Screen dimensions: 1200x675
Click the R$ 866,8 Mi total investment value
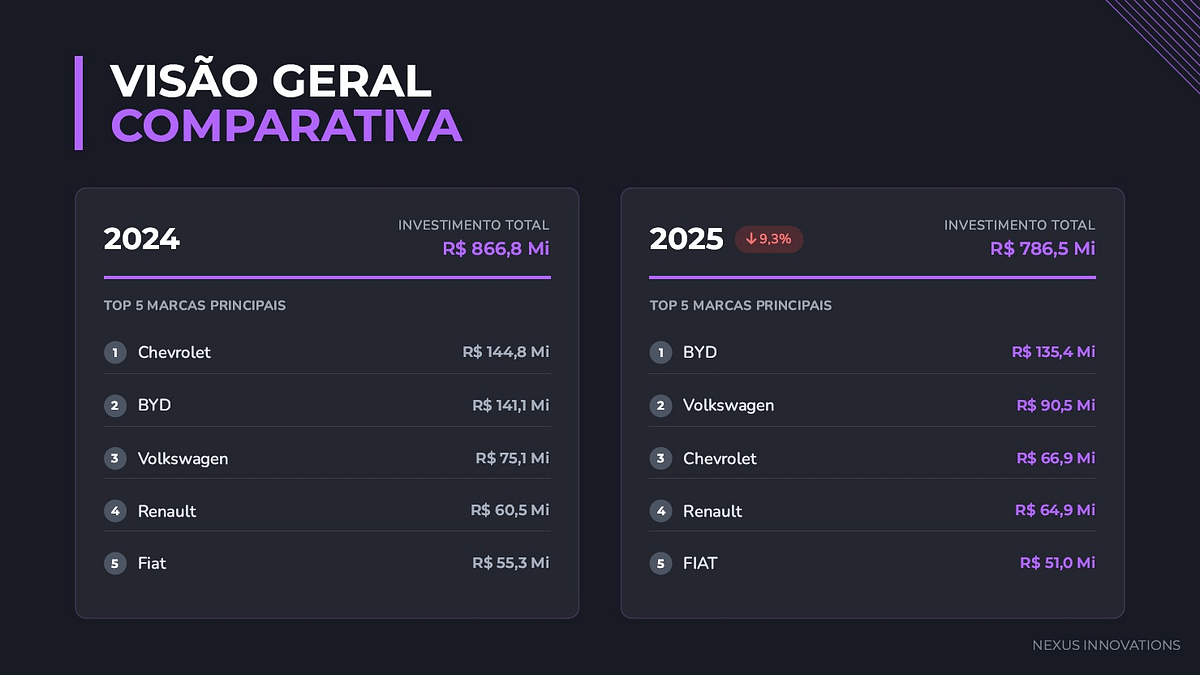coord(496,248)
